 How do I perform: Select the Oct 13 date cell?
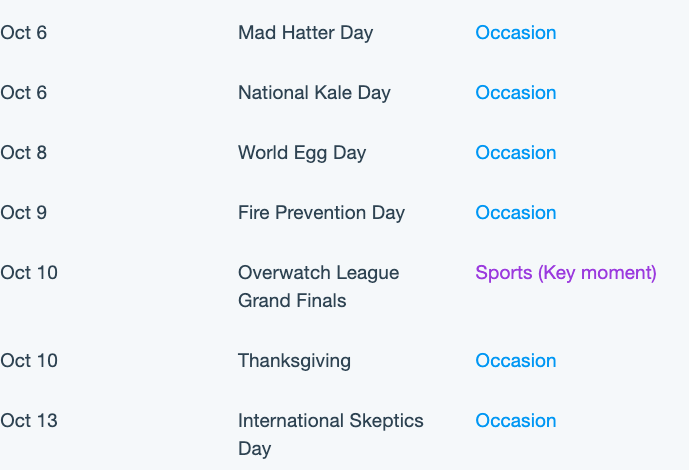click(29, 421)
